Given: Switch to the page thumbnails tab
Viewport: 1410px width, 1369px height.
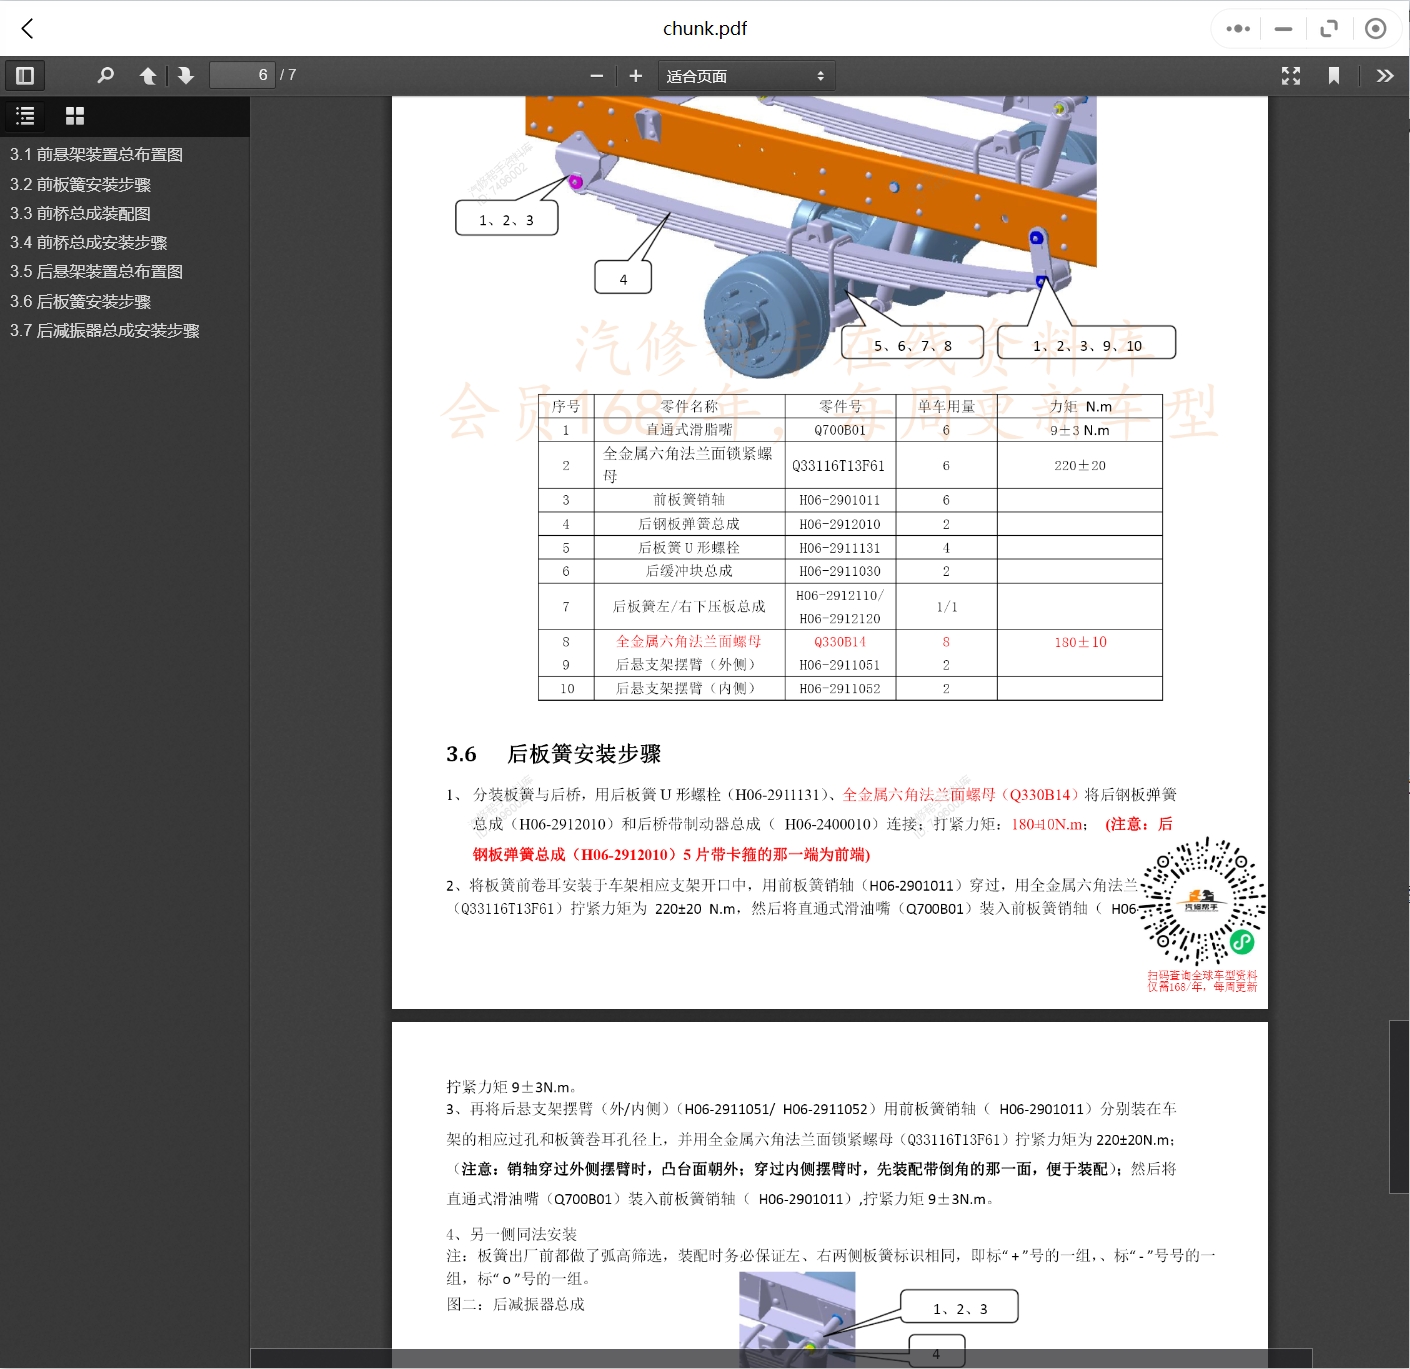Looking at the screenshot, I should click(74, 116).
